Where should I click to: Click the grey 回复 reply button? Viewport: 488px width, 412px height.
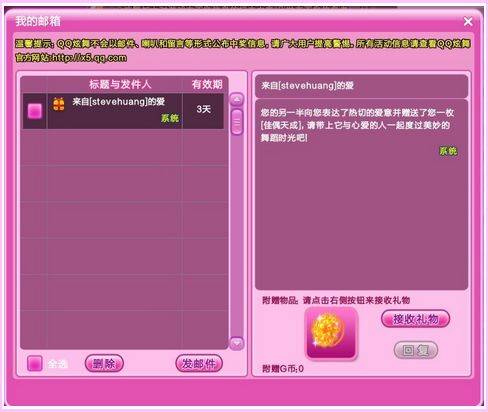click(416, 350)
